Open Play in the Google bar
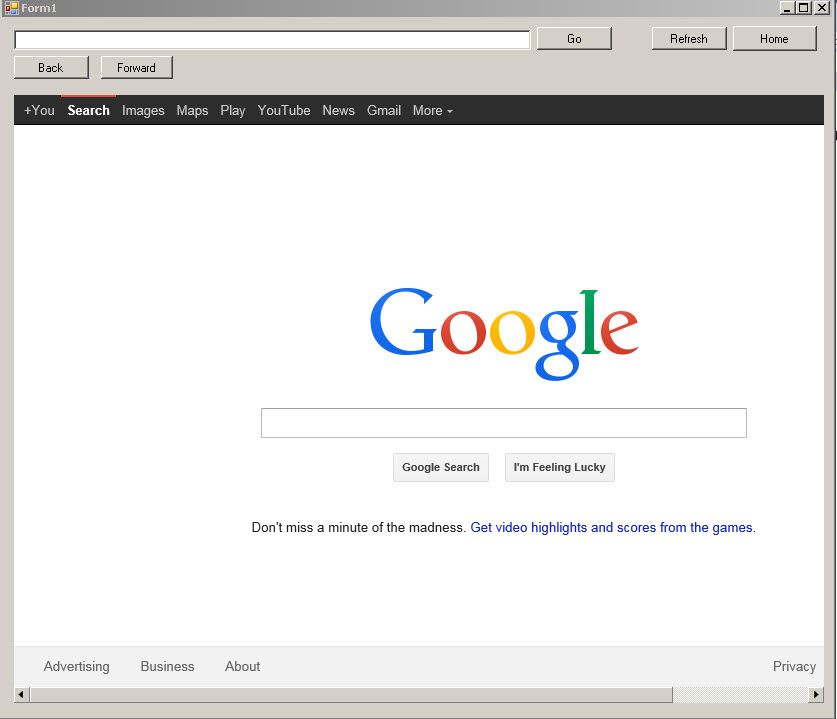 tap(233, 110)
